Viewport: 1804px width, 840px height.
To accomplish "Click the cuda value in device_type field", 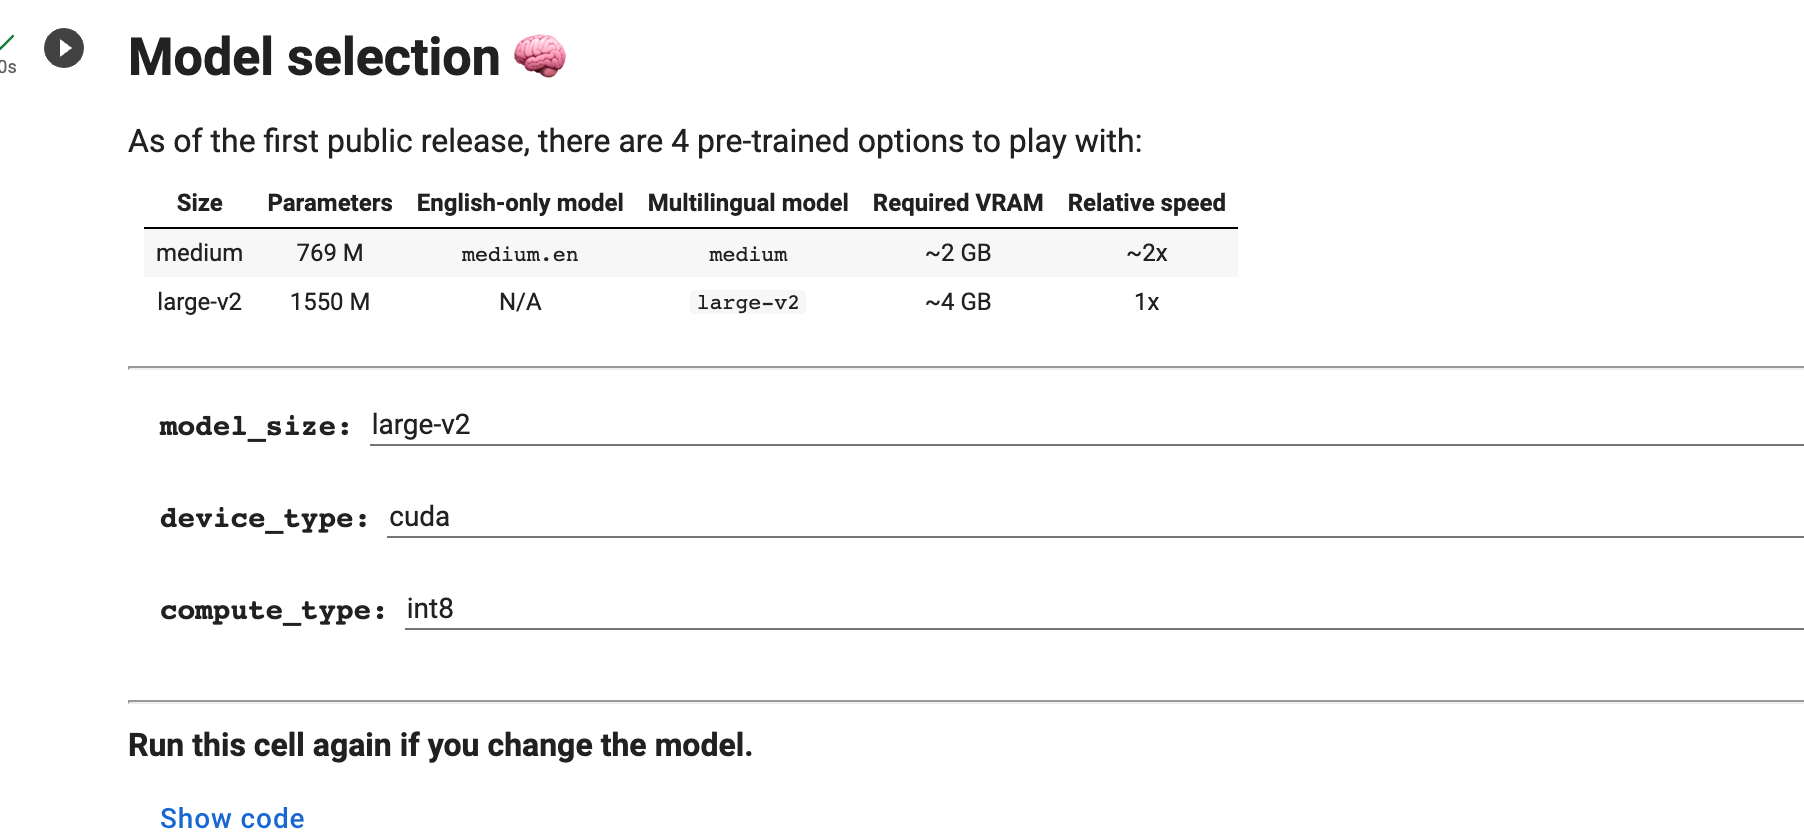I will click(x=419, y=517).
